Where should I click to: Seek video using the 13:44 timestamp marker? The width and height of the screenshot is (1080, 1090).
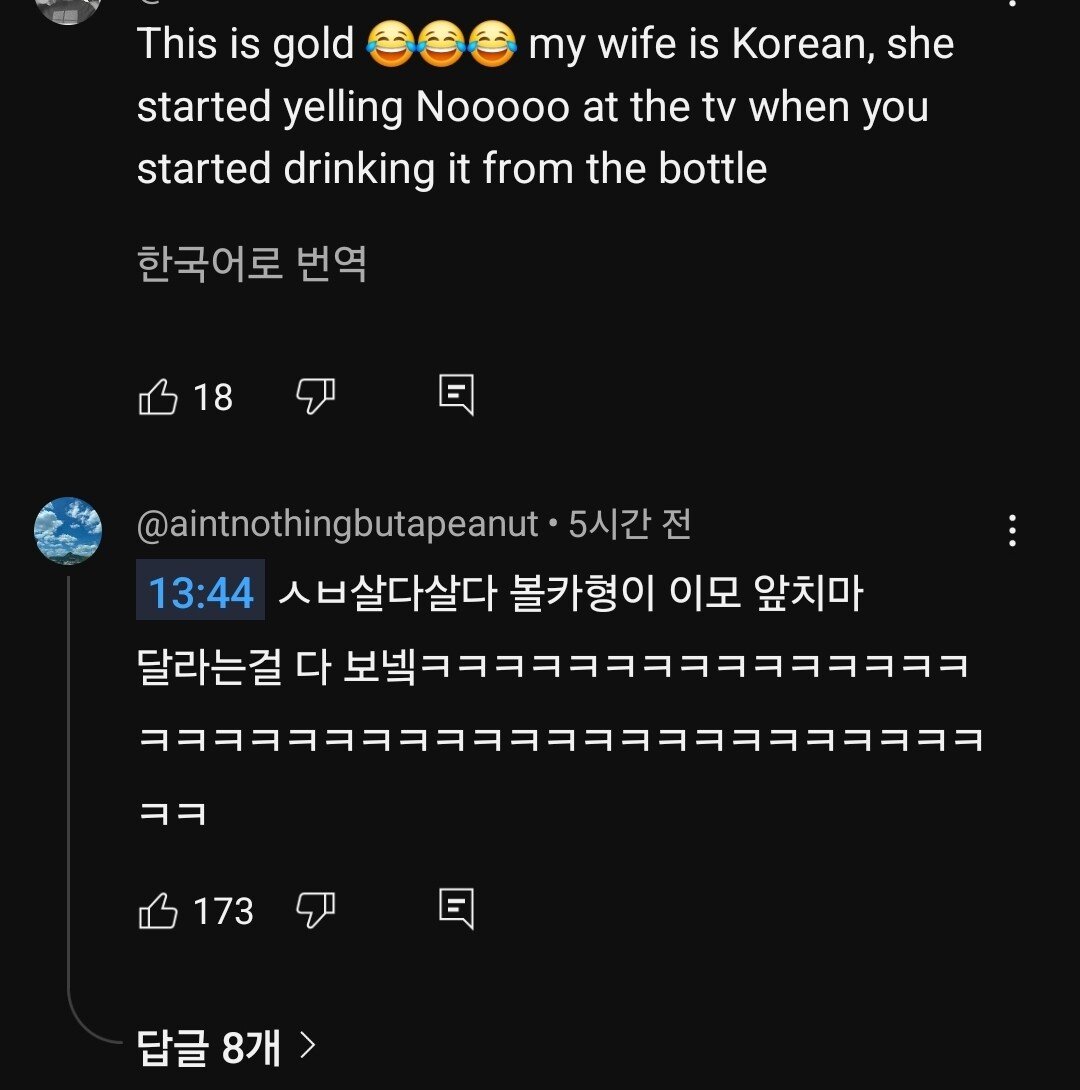(198, 592)
